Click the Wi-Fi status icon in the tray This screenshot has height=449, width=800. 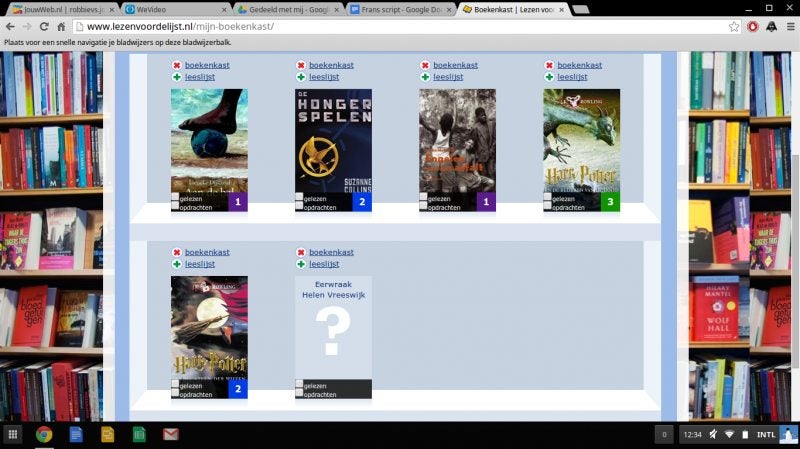(729, 435)
